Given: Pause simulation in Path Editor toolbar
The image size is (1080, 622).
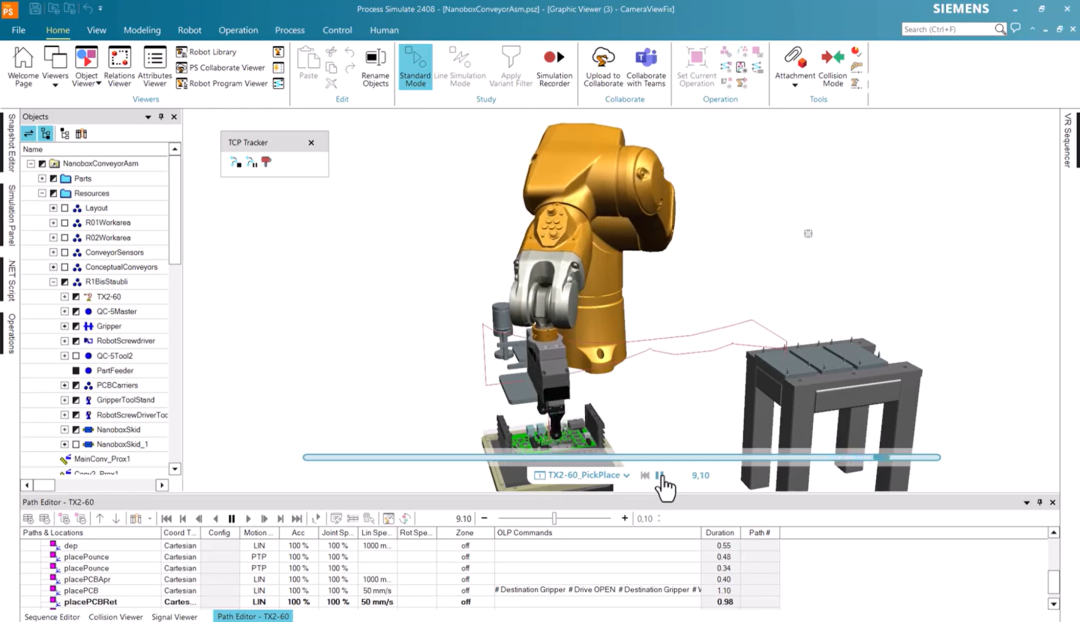Looking at the screenshot, I should [231, 519].
